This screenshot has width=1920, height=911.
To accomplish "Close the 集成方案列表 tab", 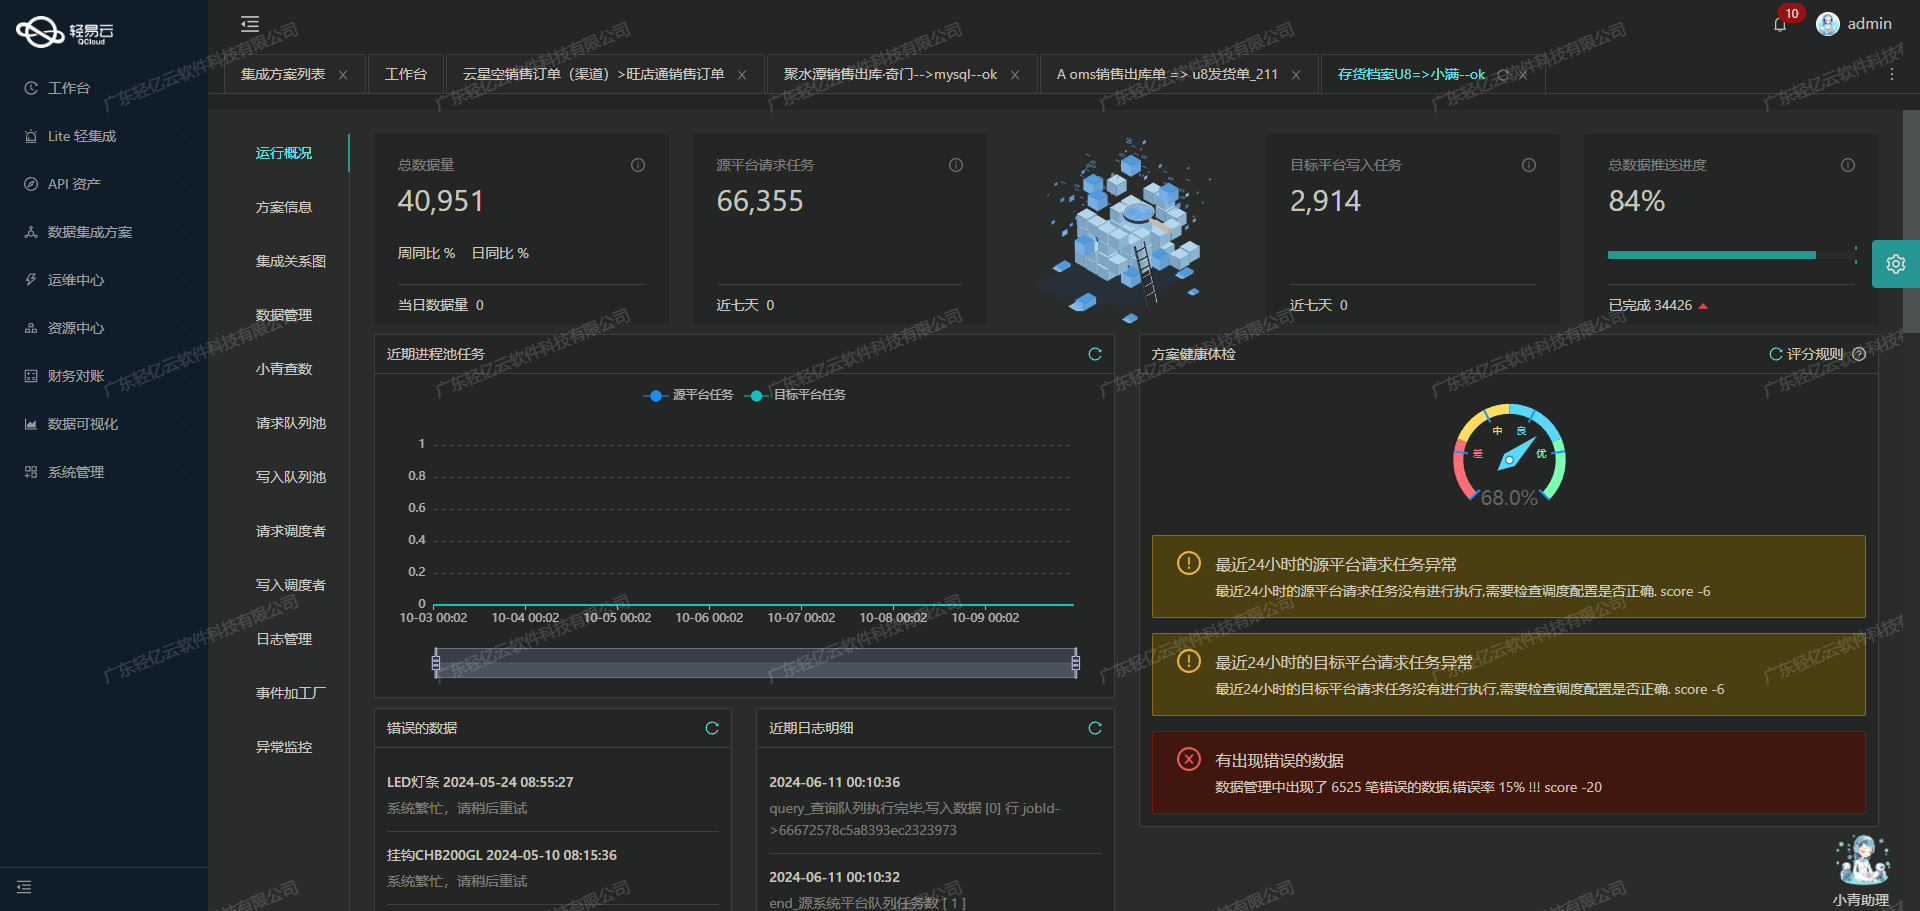I will [x=343, y=75].
